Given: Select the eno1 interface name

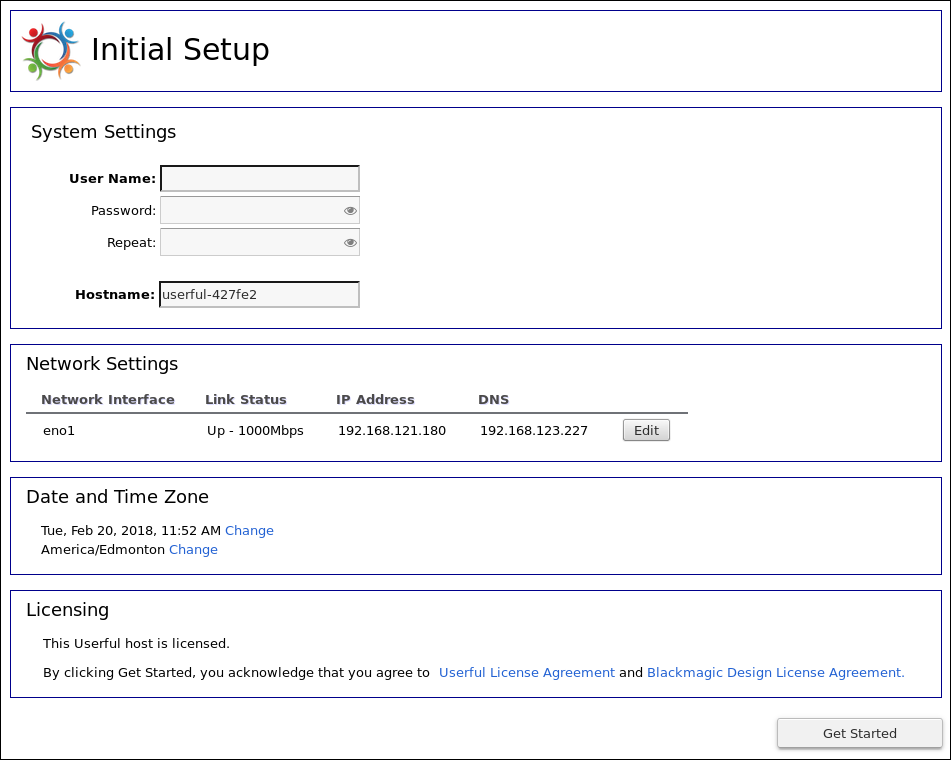Looking at the screenshot, I should click(59, 431).
